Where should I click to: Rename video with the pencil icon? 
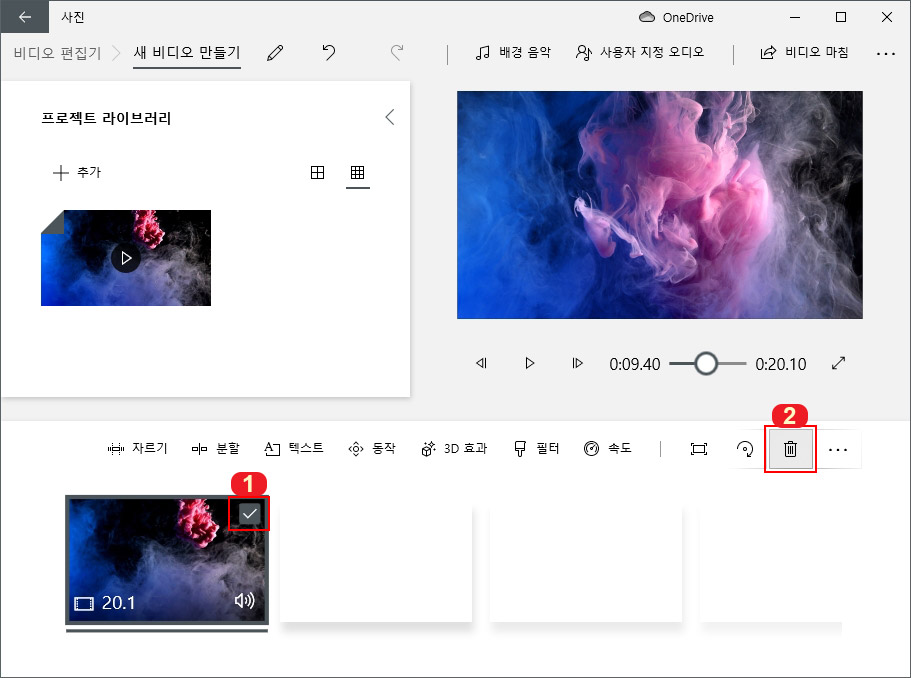pos(275,53)
